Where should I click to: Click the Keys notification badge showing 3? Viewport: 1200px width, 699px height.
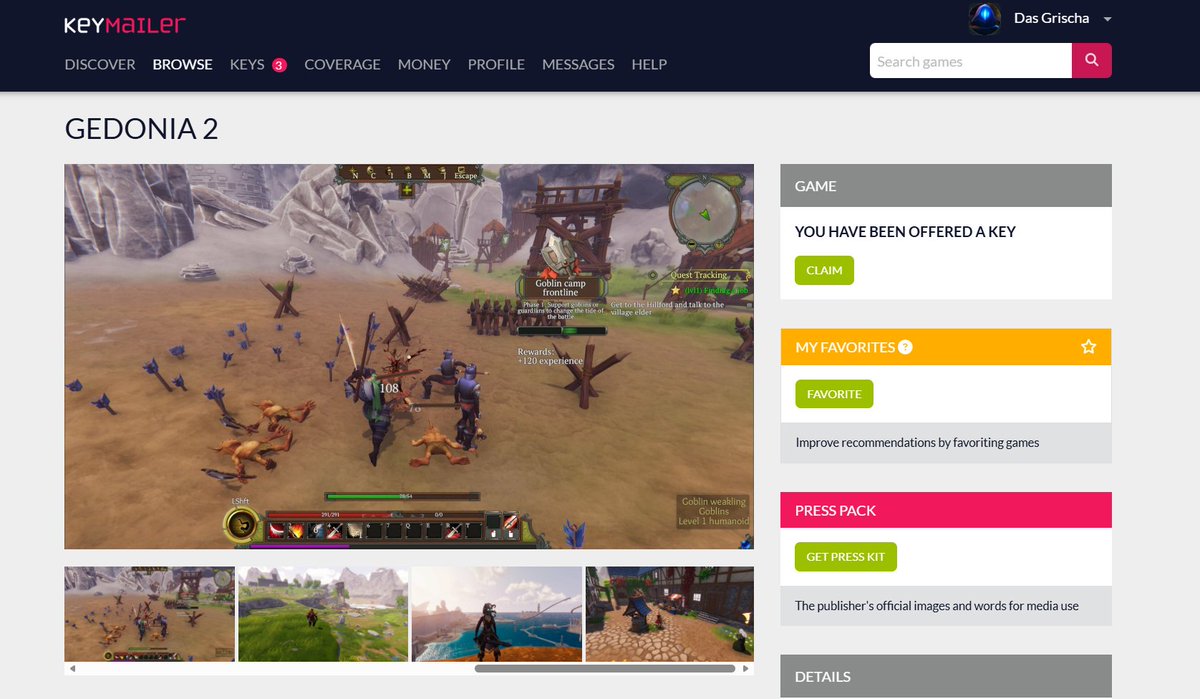point(279,65)
